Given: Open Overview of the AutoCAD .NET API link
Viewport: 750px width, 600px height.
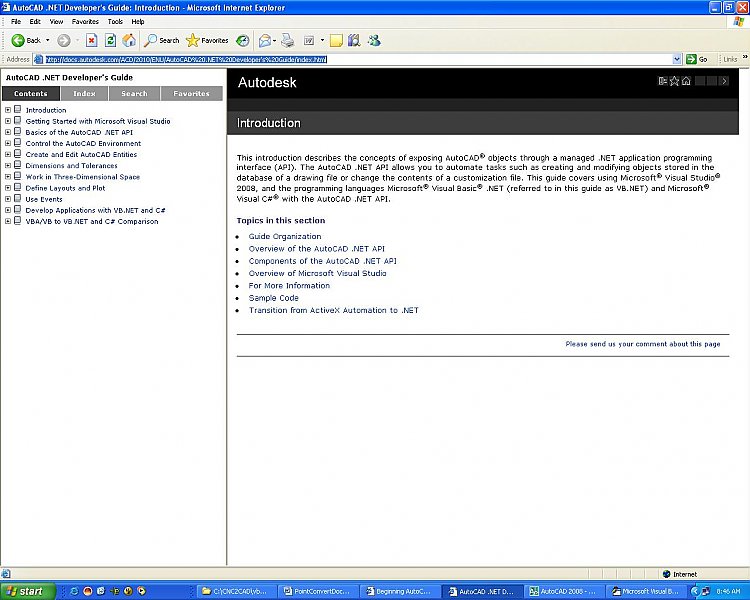Looking at the screenshot, I should point(316,249).
